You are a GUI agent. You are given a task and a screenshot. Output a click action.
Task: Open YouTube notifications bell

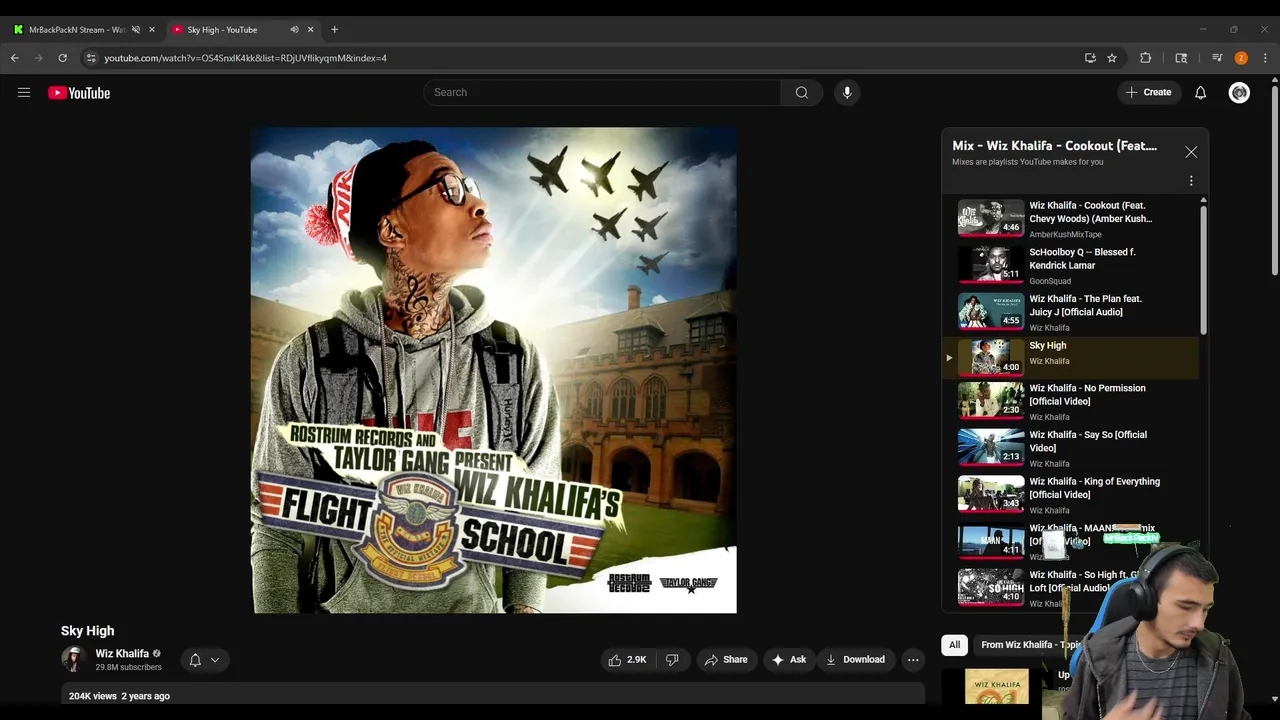tap(1200, 93)
